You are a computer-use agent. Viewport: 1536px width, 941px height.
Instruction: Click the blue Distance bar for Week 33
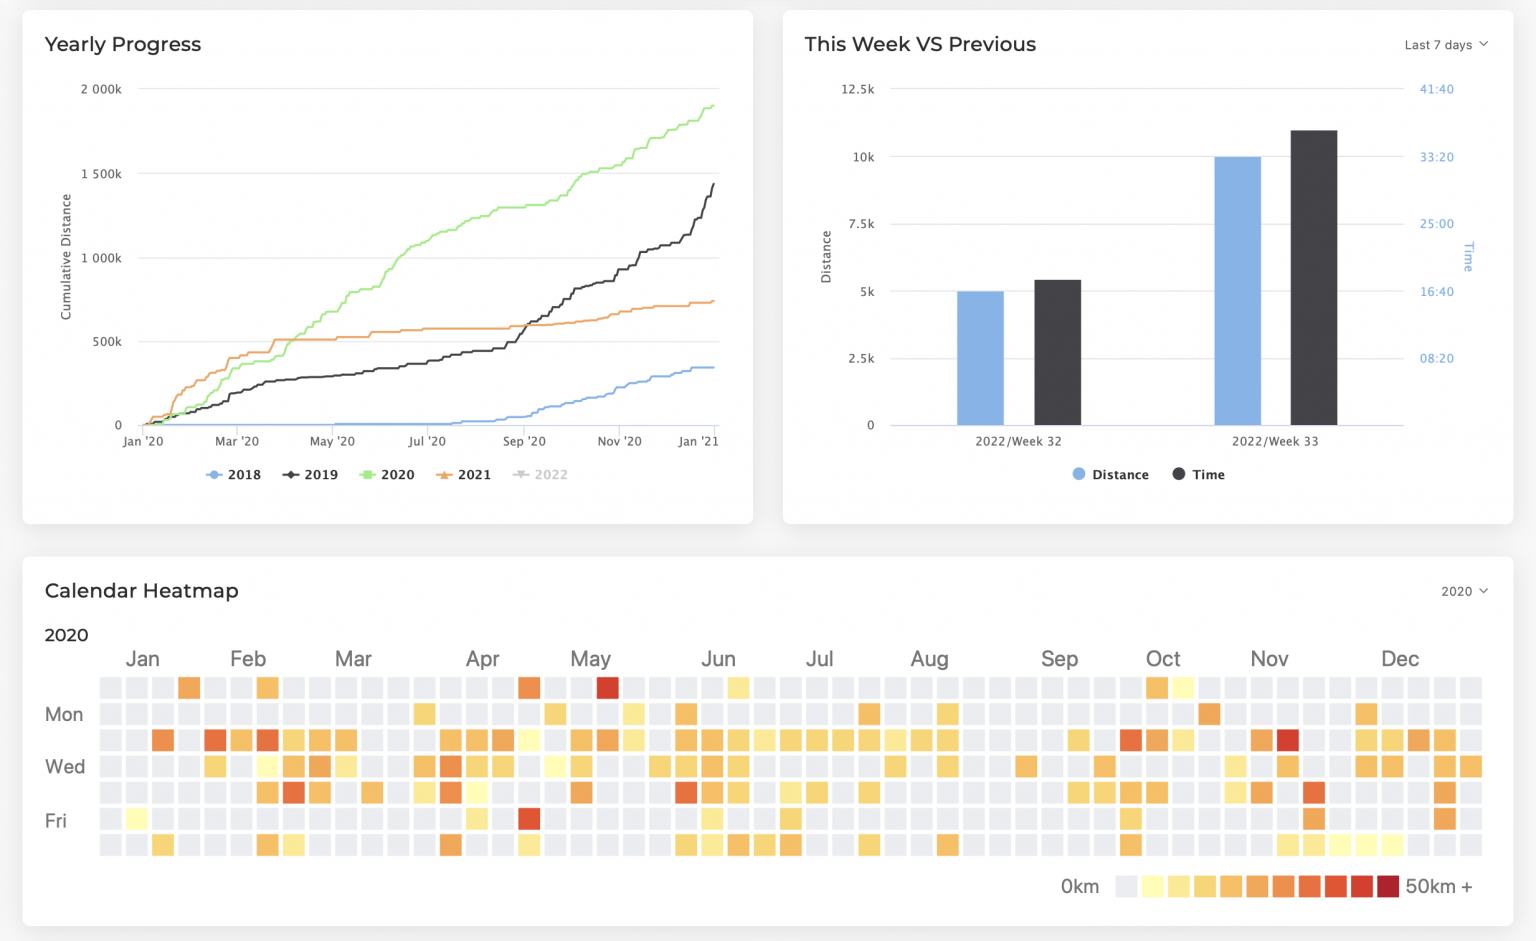click(1237, 291)
